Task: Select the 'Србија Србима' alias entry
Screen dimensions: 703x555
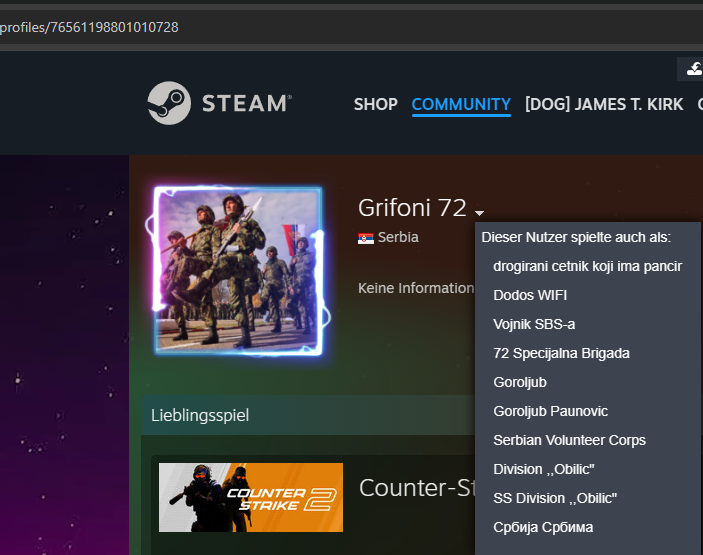Action: pos(543,527)
